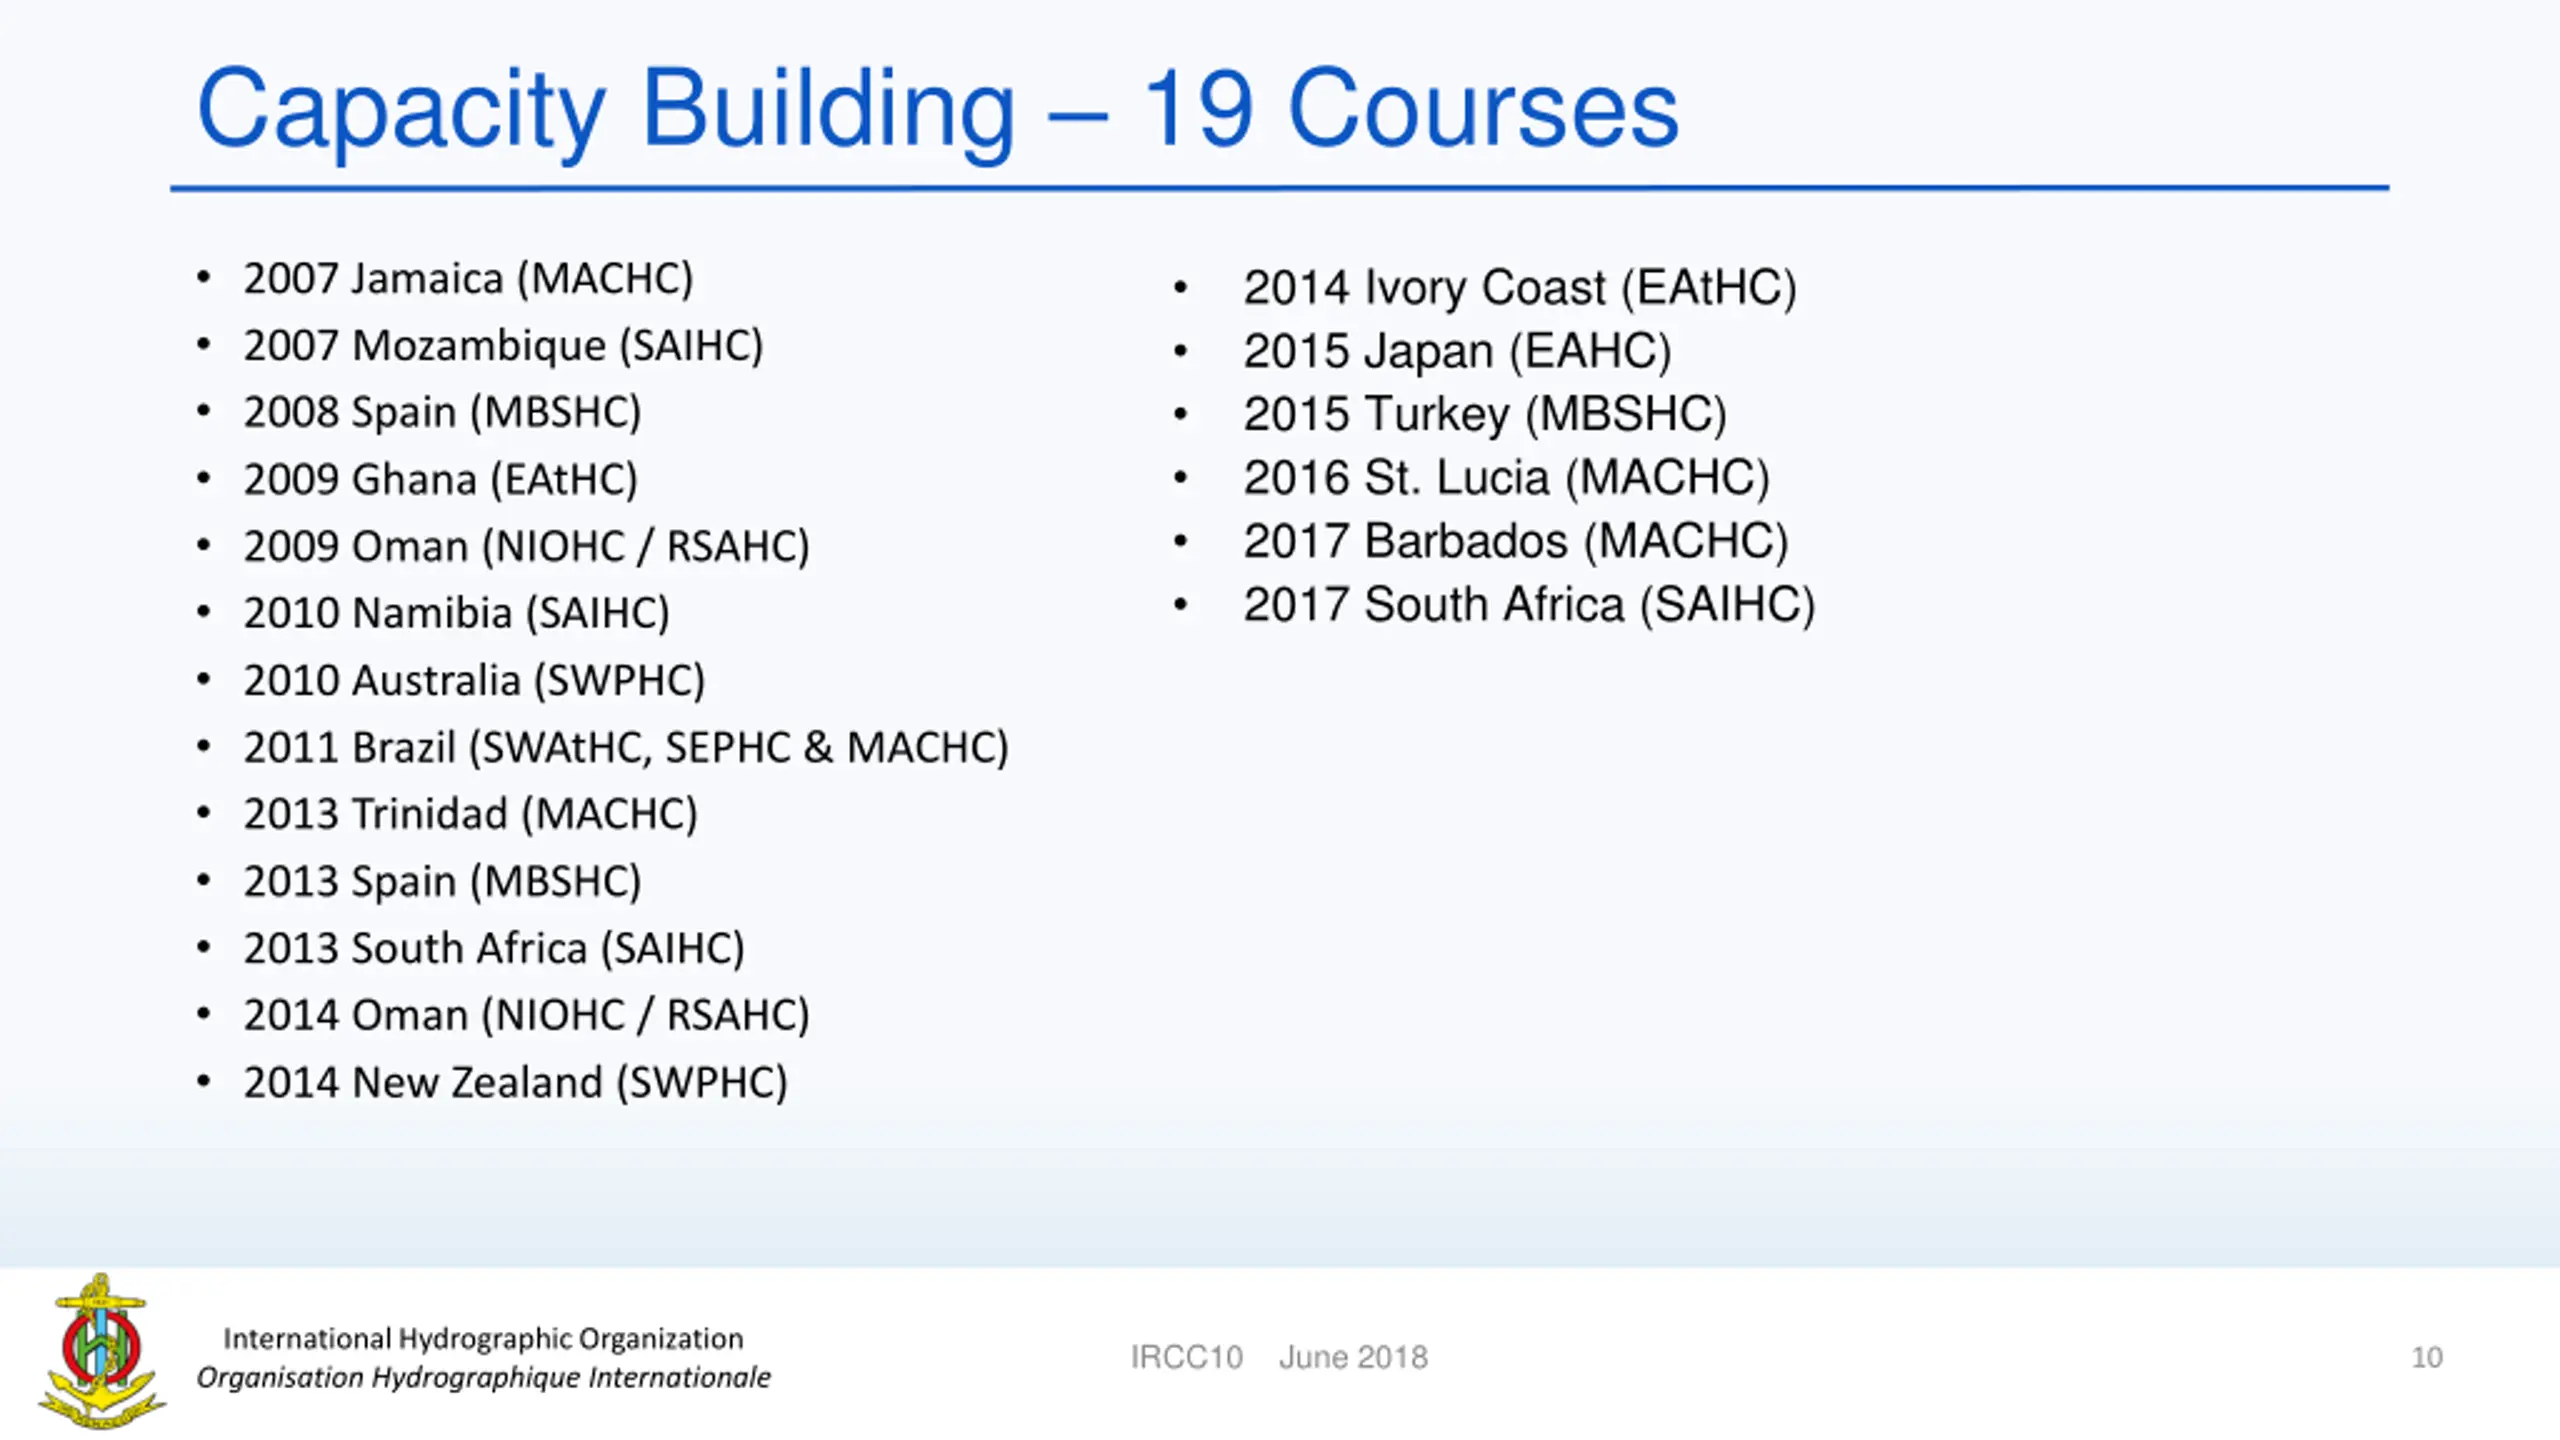Click '2014 New Zealand (SWPHC)' line
Viewport: 2560px width, 1440px height.
click(x=515, y=1083)
